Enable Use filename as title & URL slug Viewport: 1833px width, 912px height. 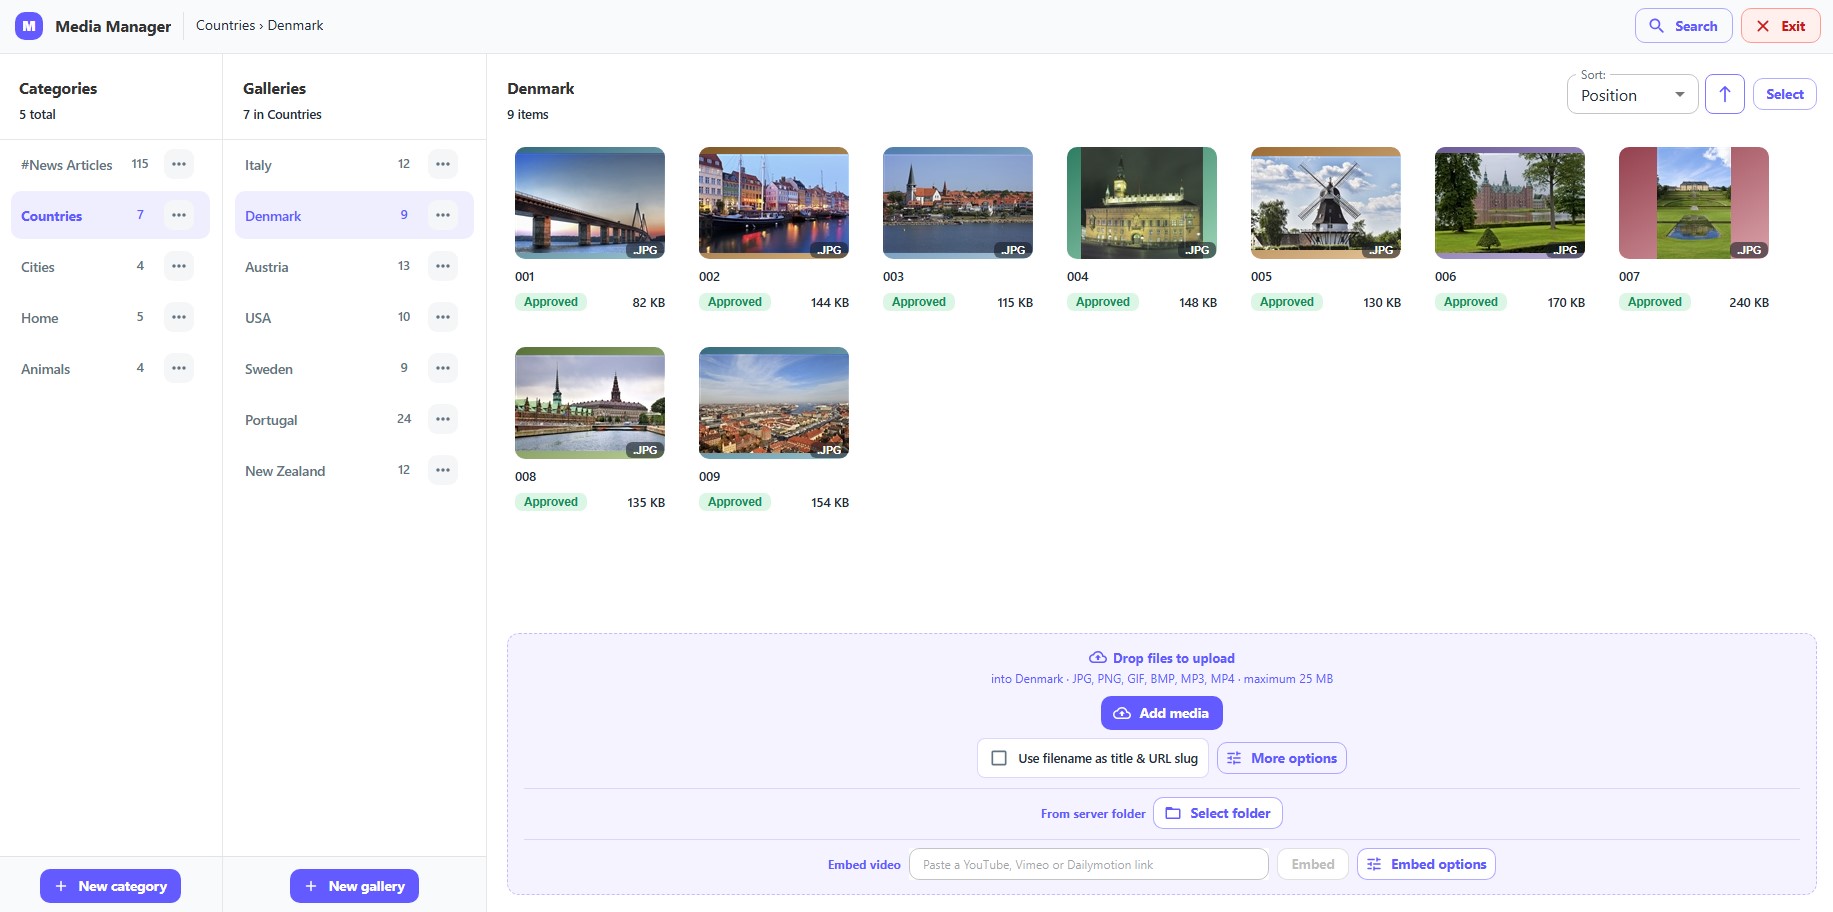point(999,758)
